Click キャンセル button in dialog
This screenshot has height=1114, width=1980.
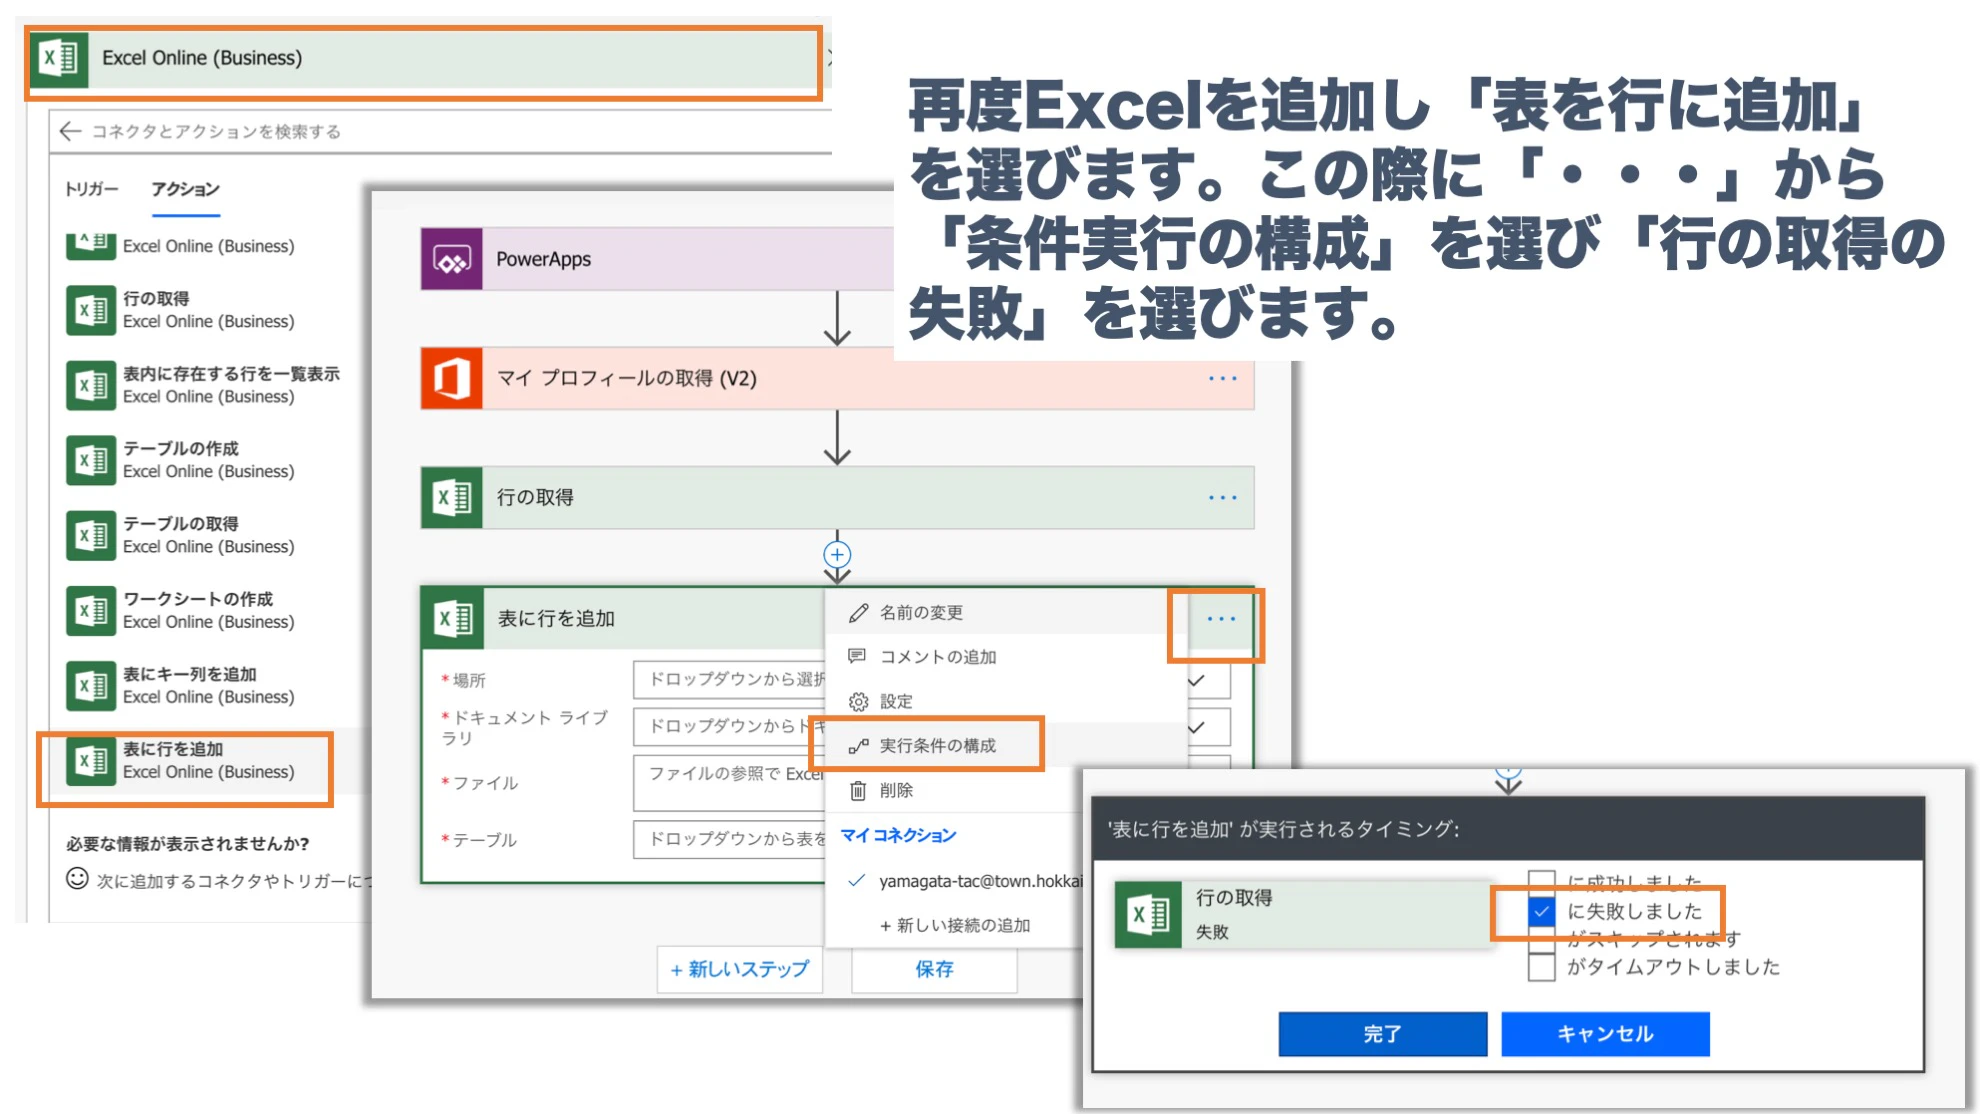tap(1605, 1034)
